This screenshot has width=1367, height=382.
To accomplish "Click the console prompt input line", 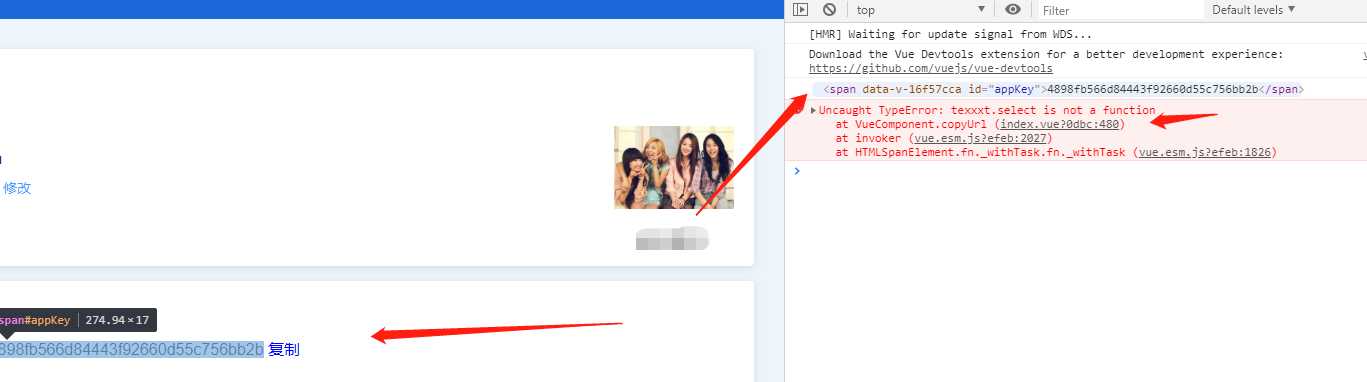I will coord(1080,171).
